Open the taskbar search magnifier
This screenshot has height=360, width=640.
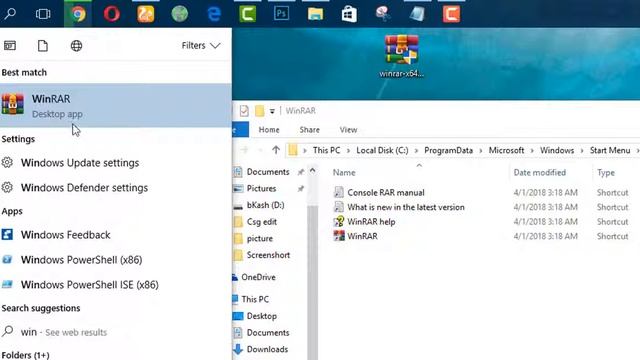[x=10, y=14]
